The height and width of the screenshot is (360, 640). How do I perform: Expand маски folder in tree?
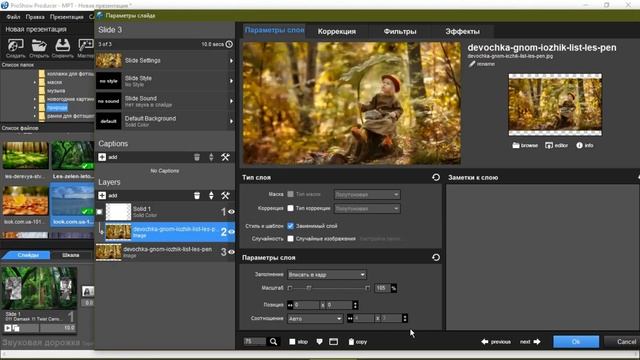(x=35, y=82)
